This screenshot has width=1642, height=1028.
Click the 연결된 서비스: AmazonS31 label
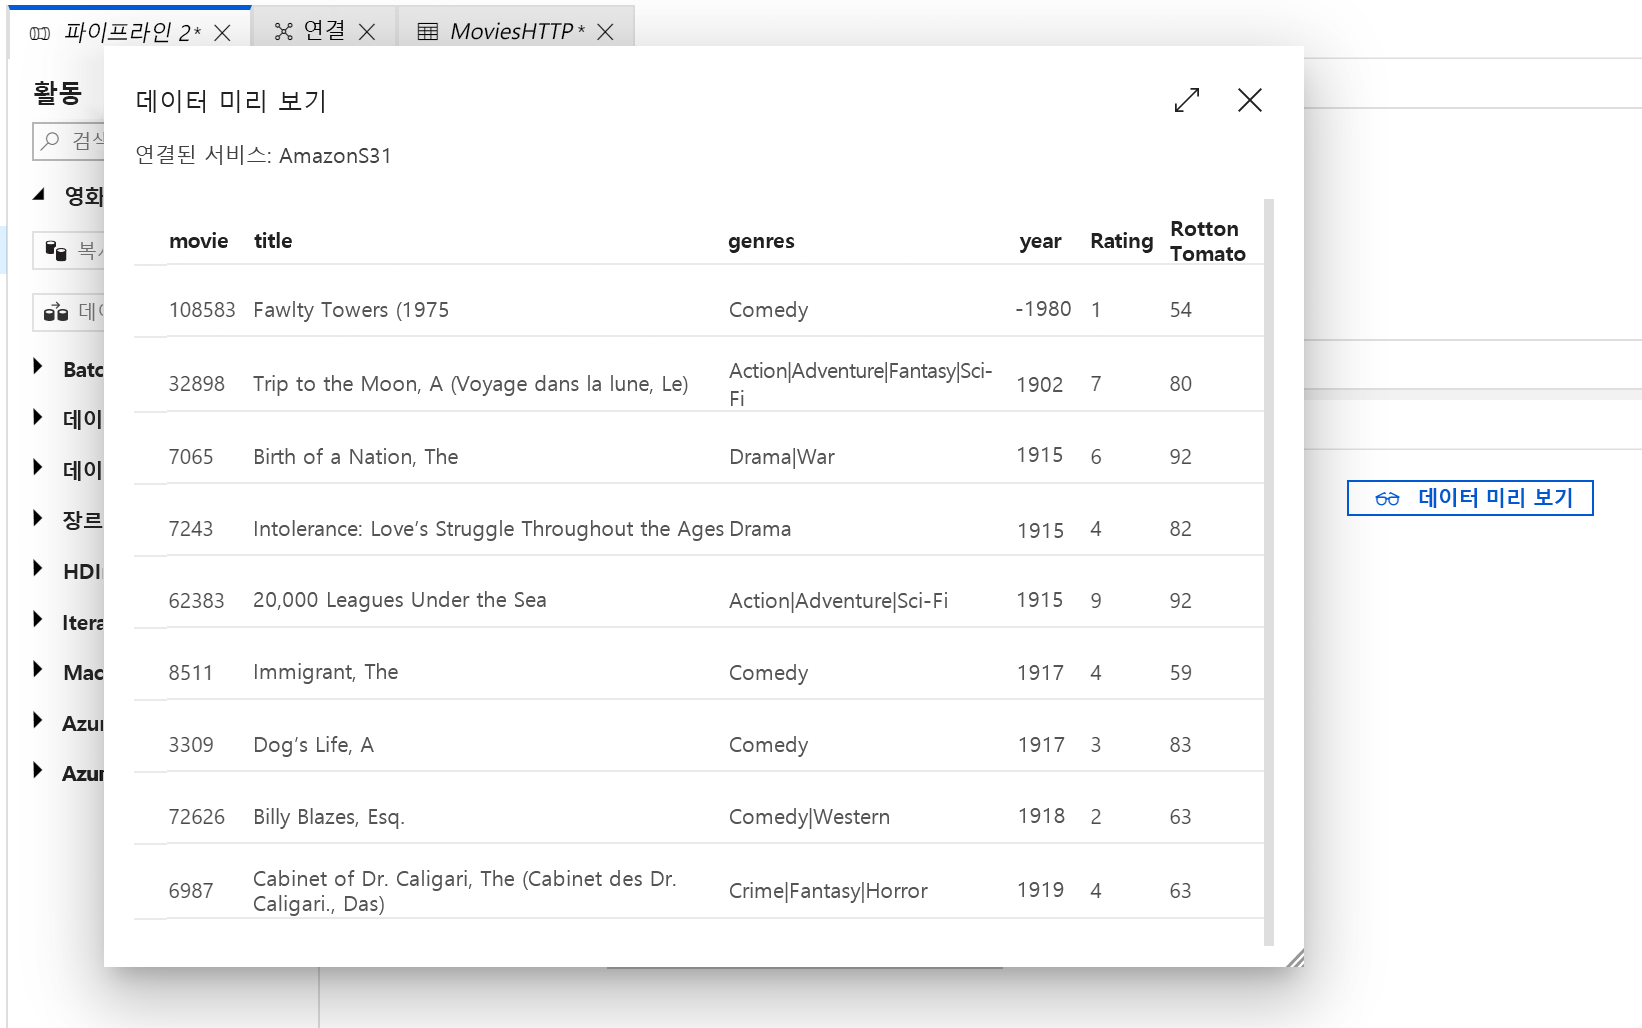pyautogui.click(x=263, y=155)
